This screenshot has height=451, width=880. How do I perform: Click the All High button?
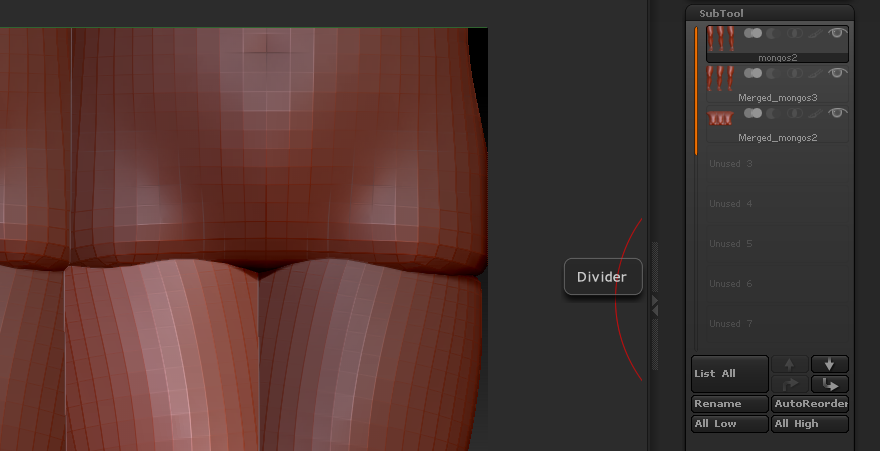[x=810, y=424]
